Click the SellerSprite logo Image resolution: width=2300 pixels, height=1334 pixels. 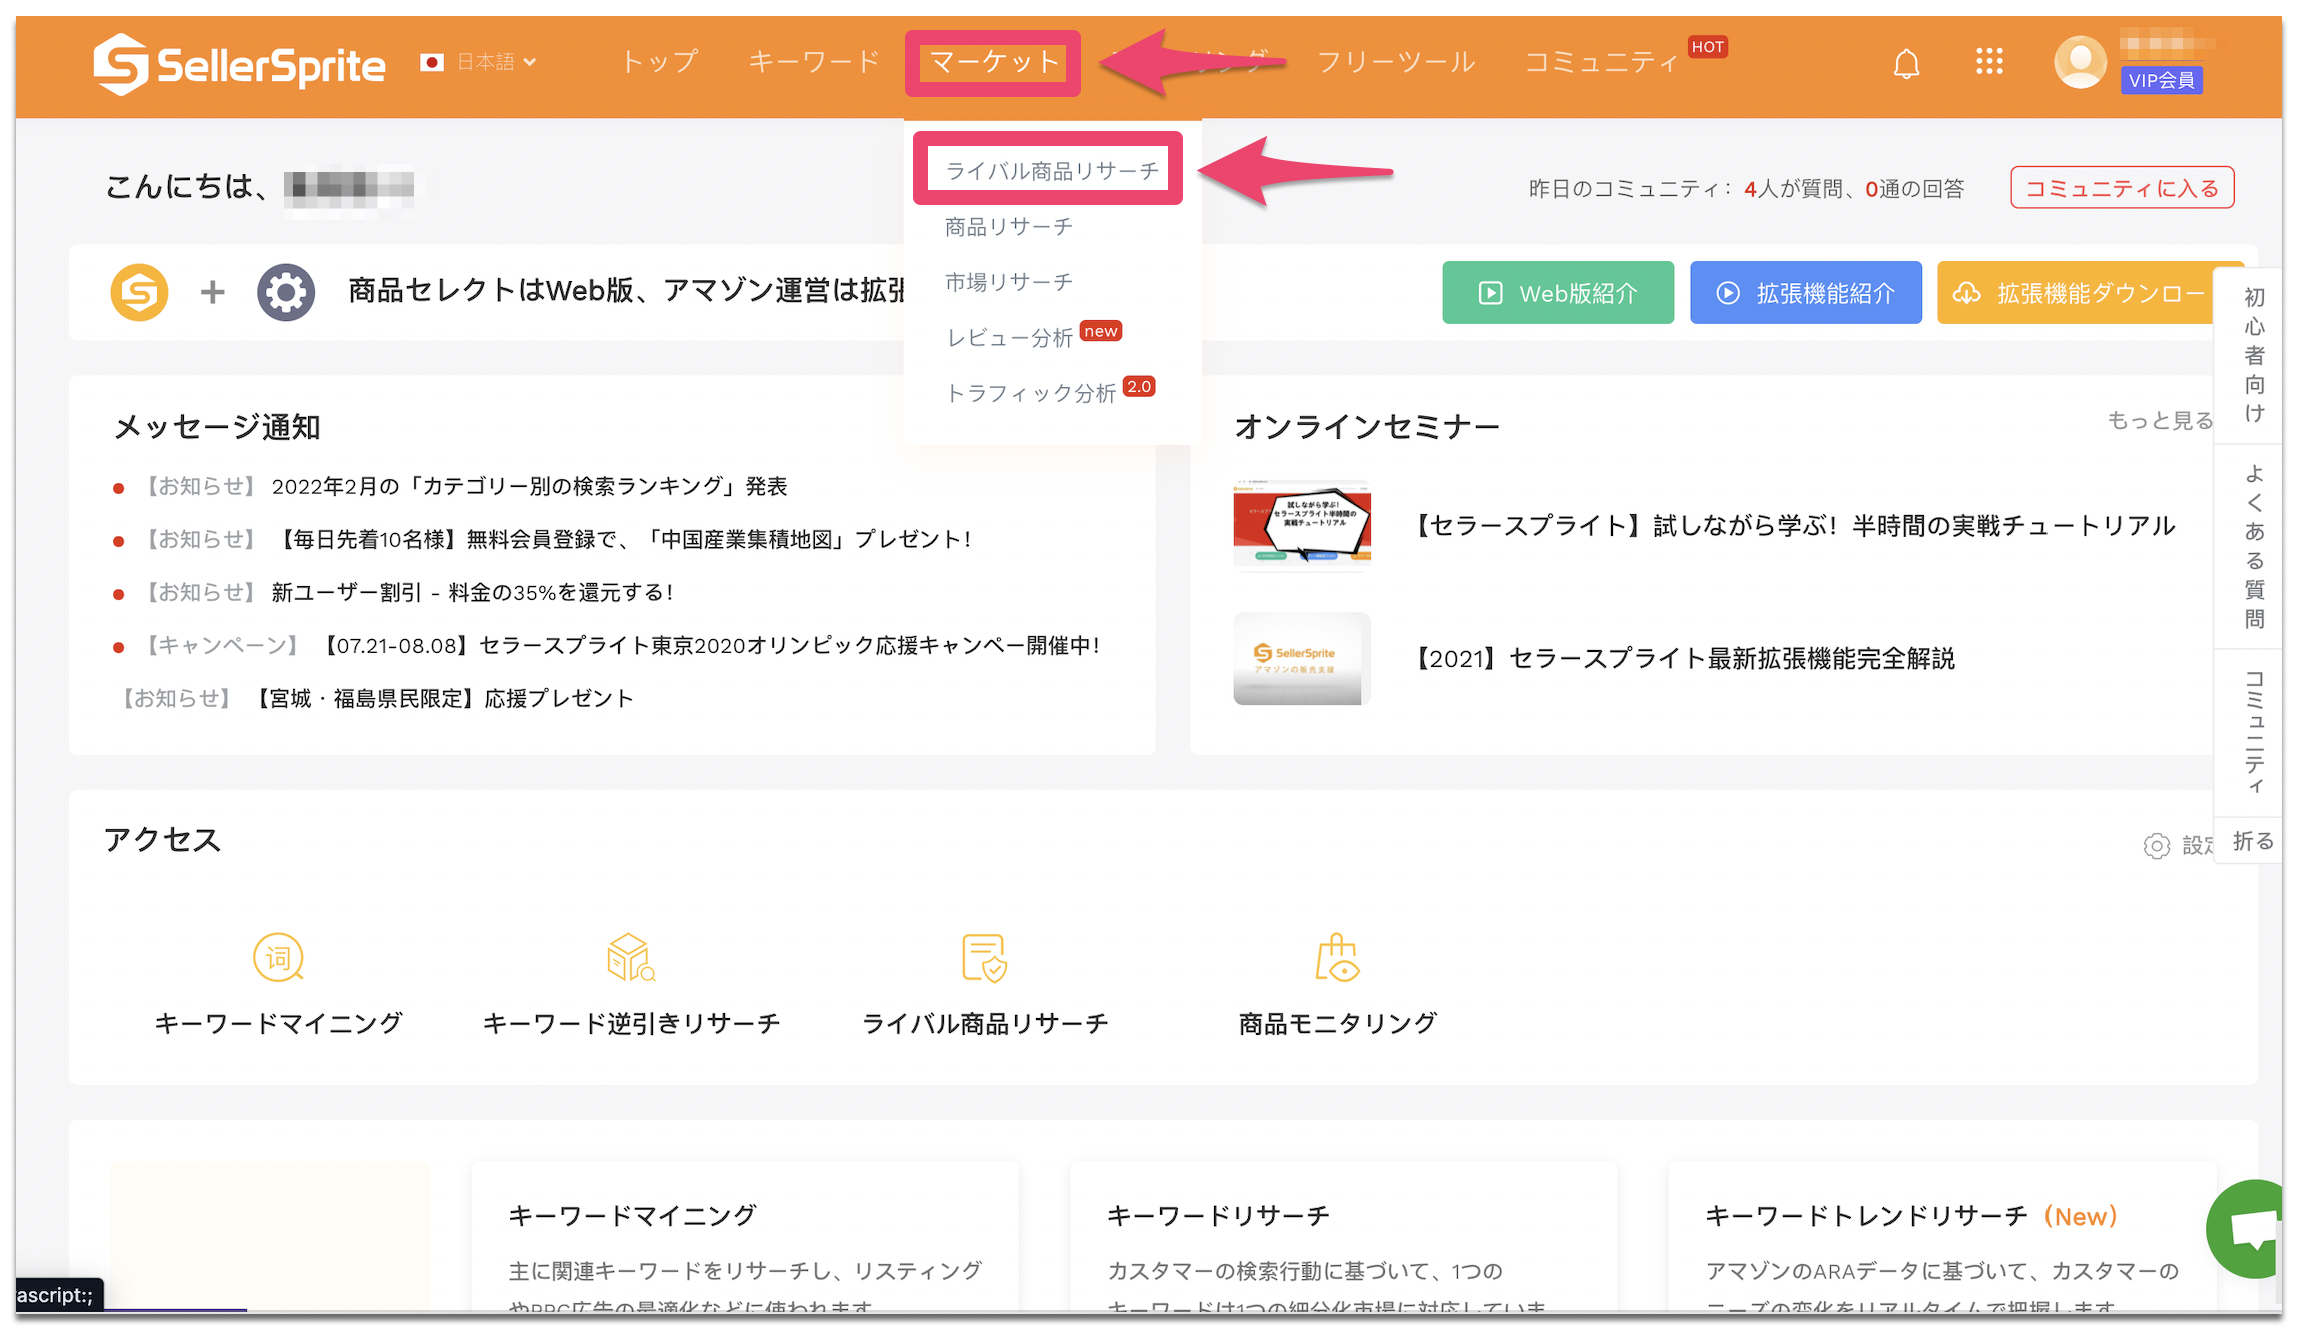tap(240, 65)
